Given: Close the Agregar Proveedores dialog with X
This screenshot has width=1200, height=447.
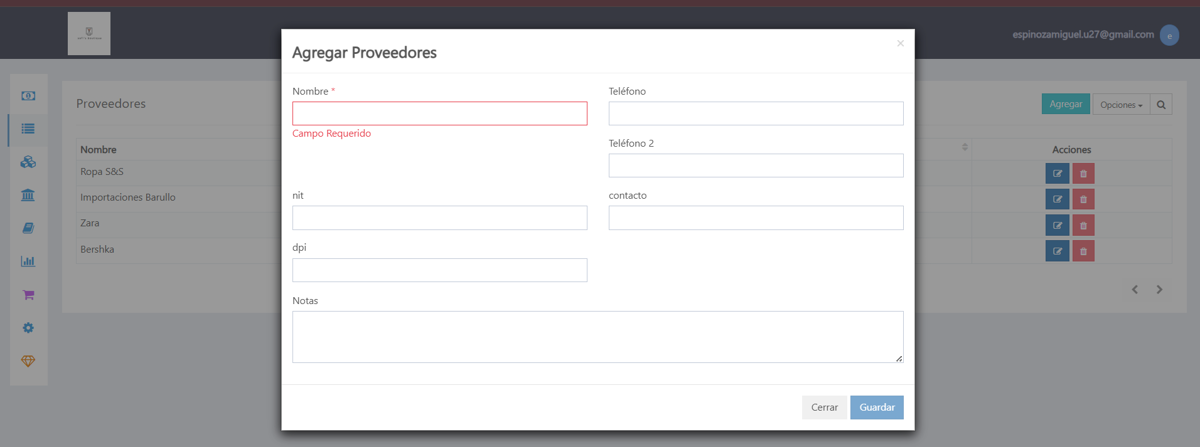Looking at the screenshot, I should click(900, 43).
